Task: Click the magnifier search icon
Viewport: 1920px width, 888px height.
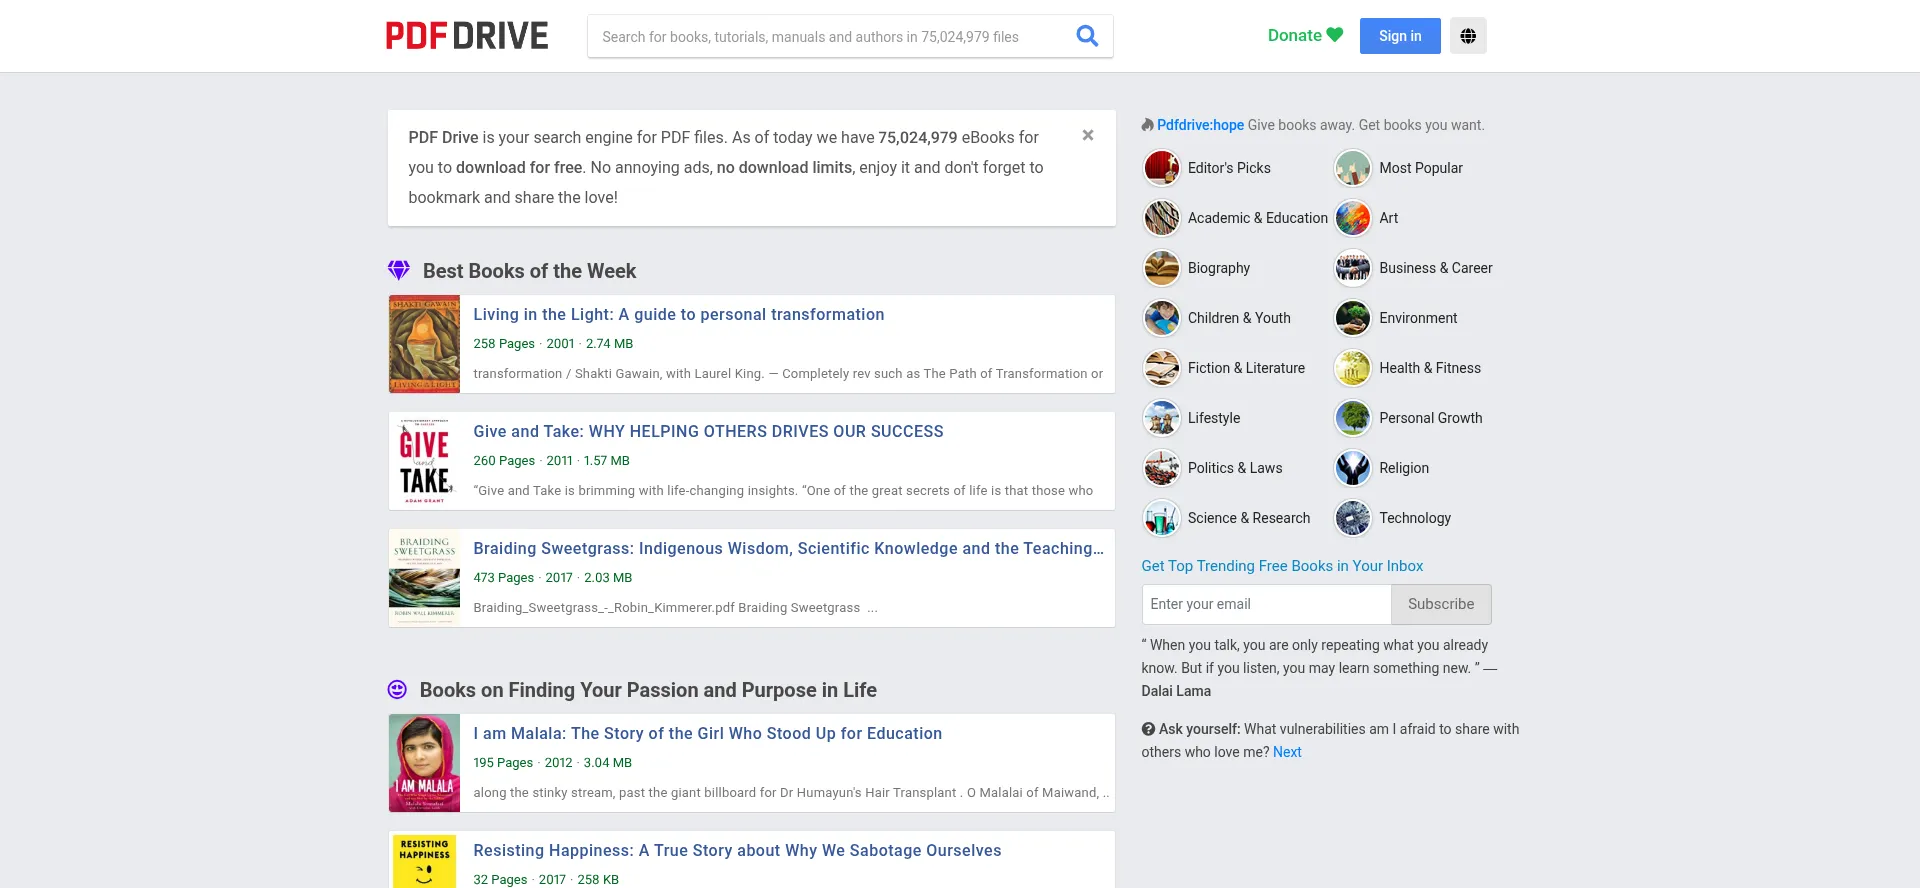Action: pos(1087,36)
